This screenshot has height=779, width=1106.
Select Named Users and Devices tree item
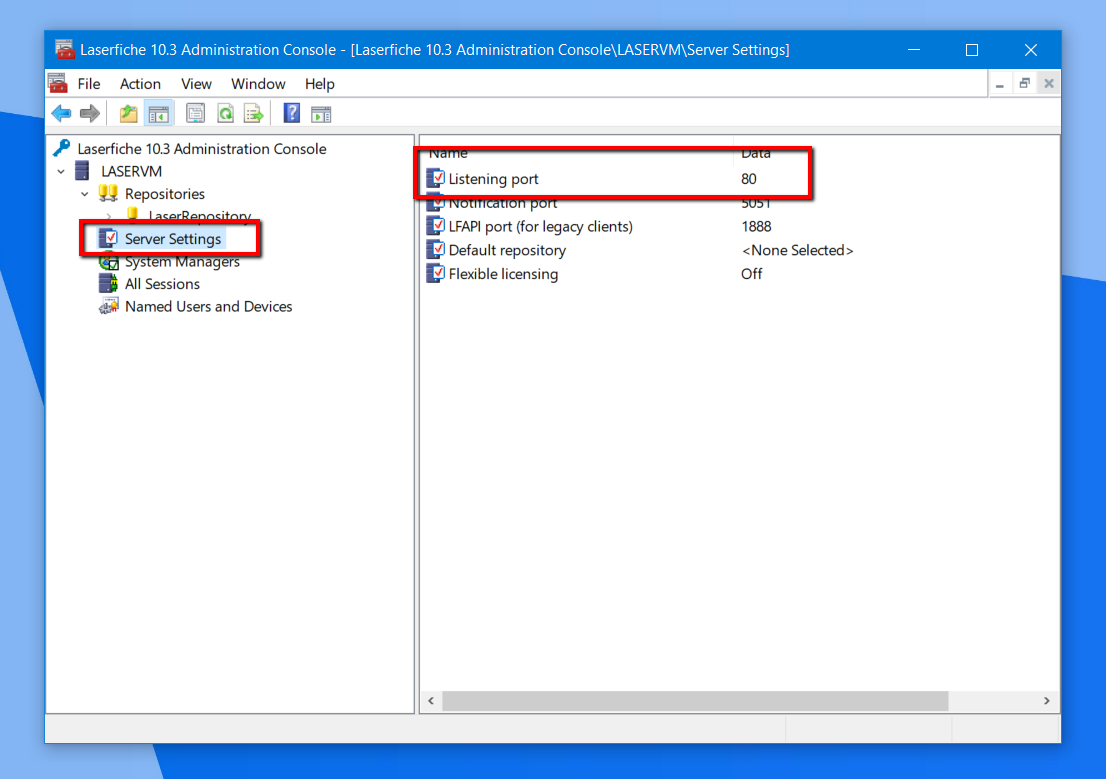coord(208,307)
